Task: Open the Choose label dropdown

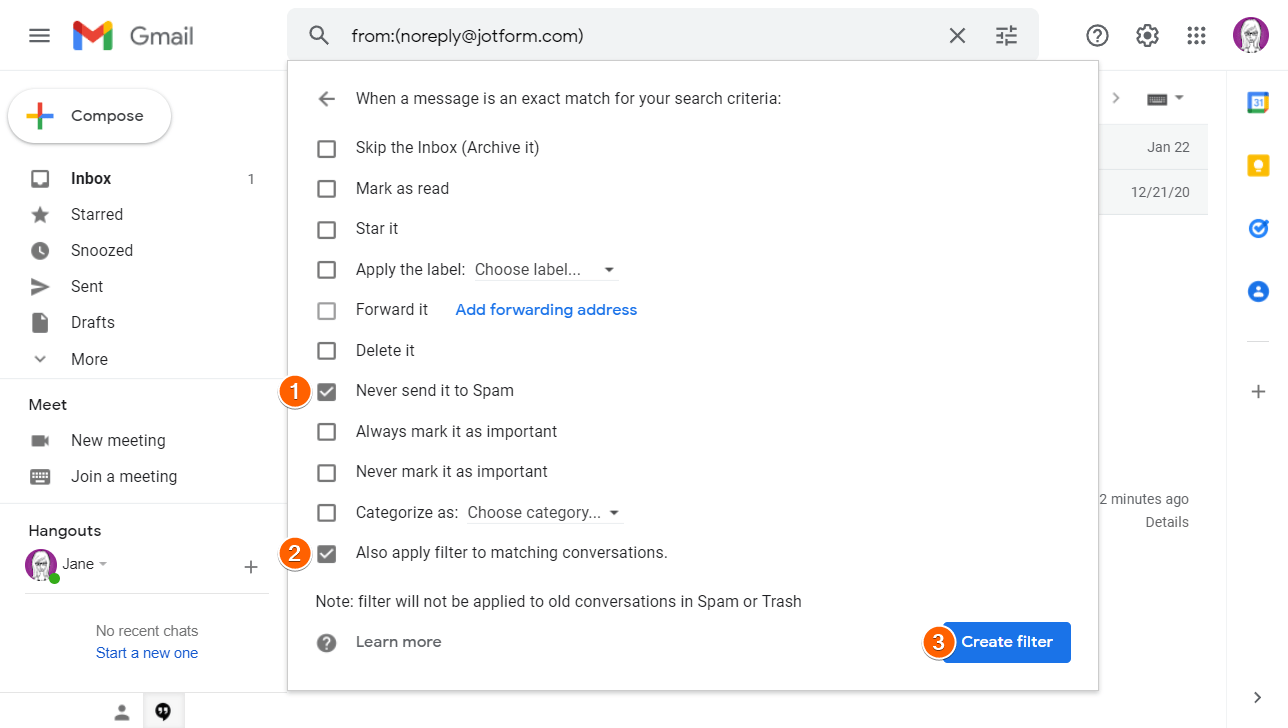Action: click(545, 270)
